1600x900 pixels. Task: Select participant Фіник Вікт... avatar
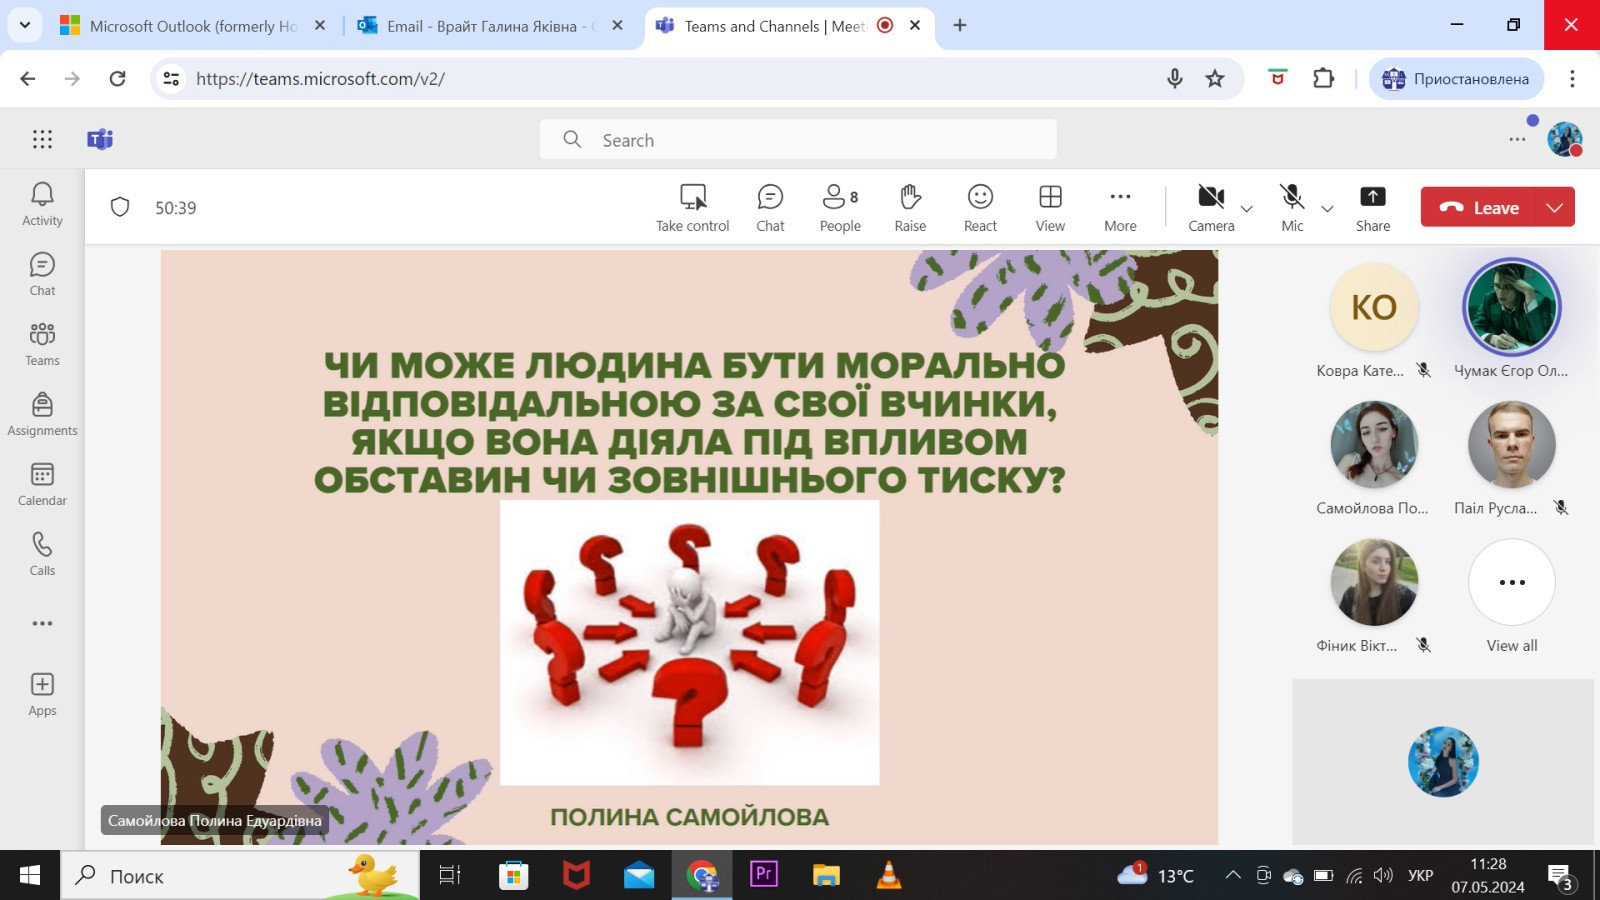pos(1374,582)
